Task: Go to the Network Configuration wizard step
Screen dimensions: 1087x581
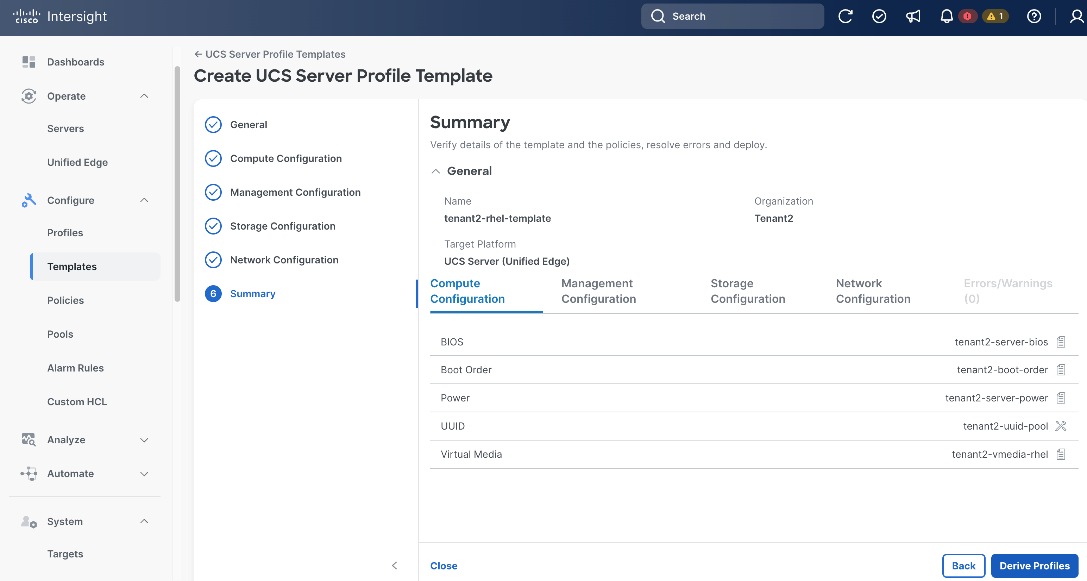Action: 284,260
